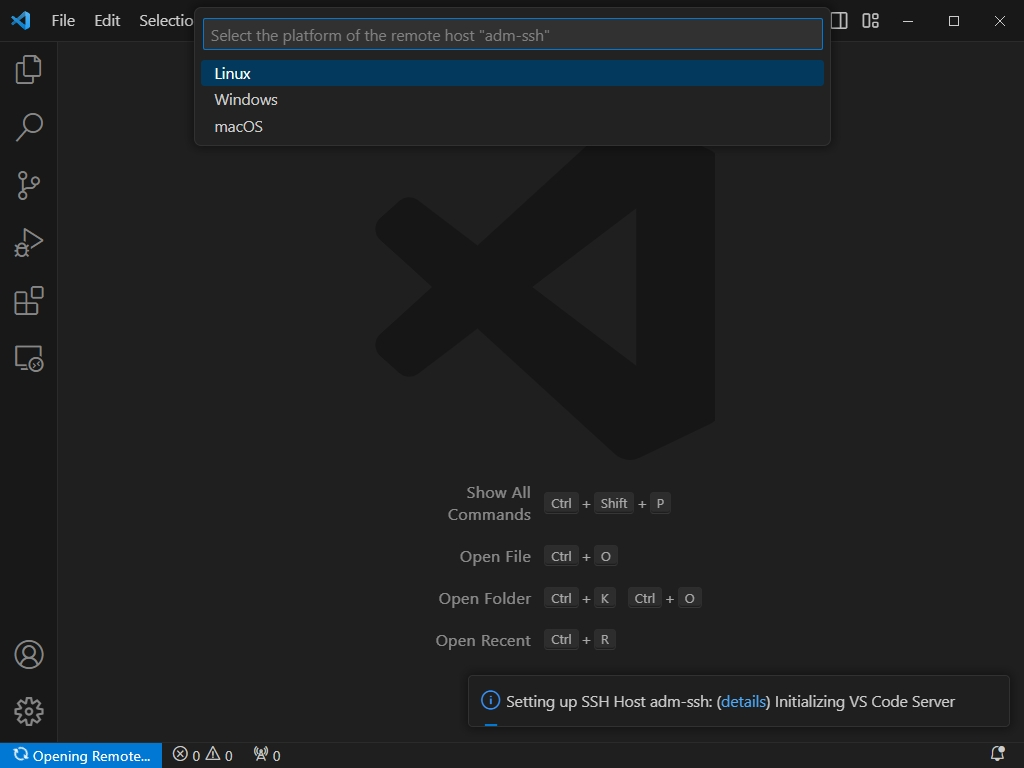This screenshot has width=1024, height=768.
Task: Open the Remote Explorer view
Action: coord(28,359)
